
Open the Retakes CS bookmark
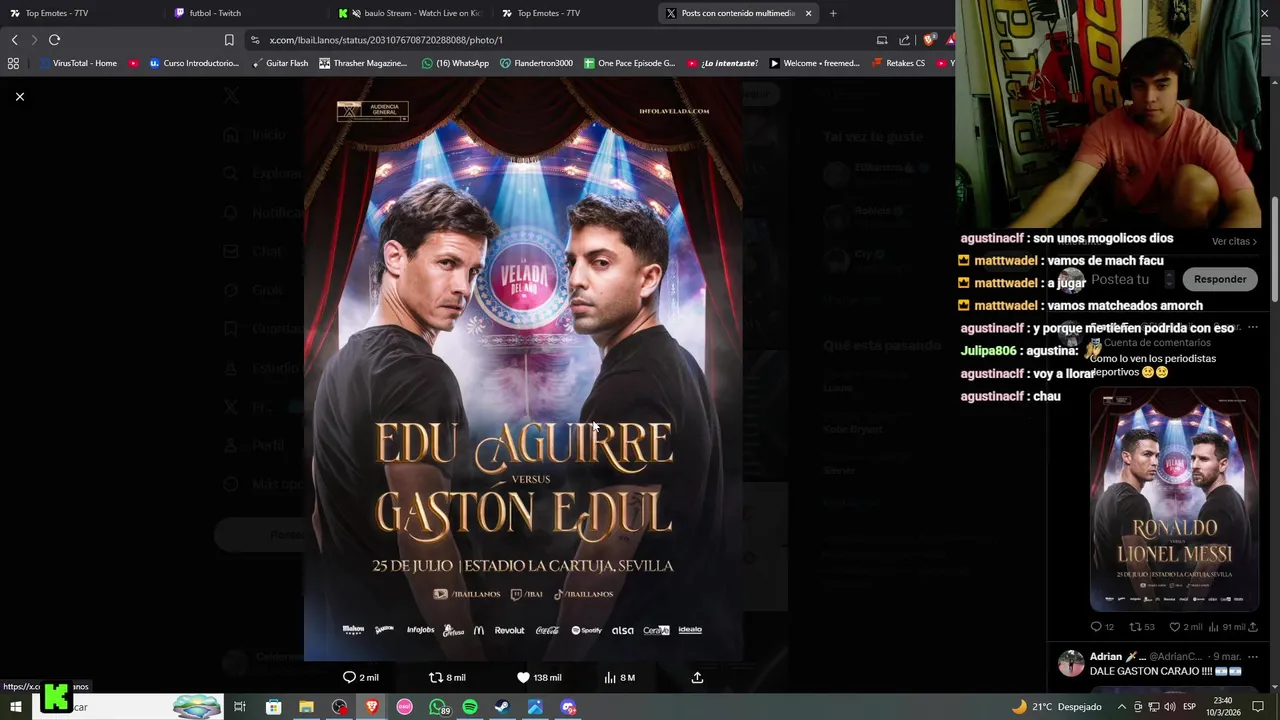click(898, 63)
